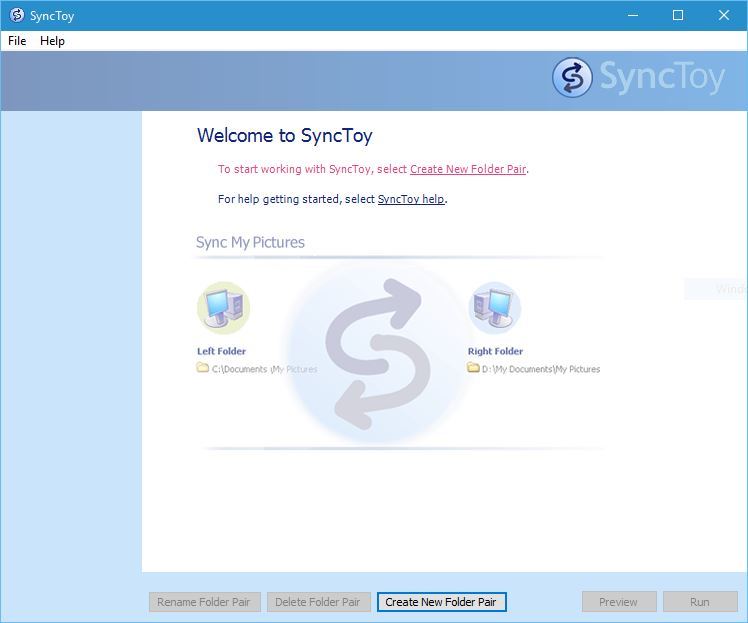748x623 pixels.
Task: Open the Help menu
Action: click(52, 41)
